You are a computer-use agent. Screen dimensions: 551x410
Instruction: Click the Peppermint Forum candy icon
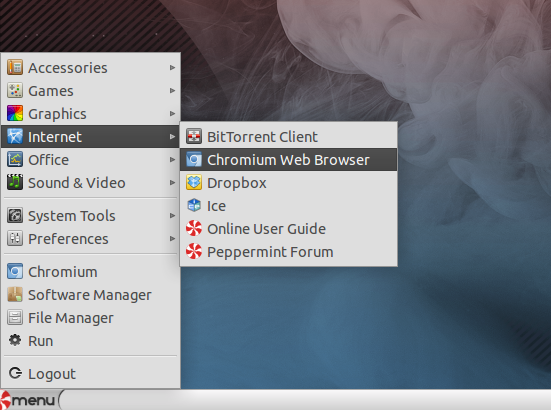point(194,252)
